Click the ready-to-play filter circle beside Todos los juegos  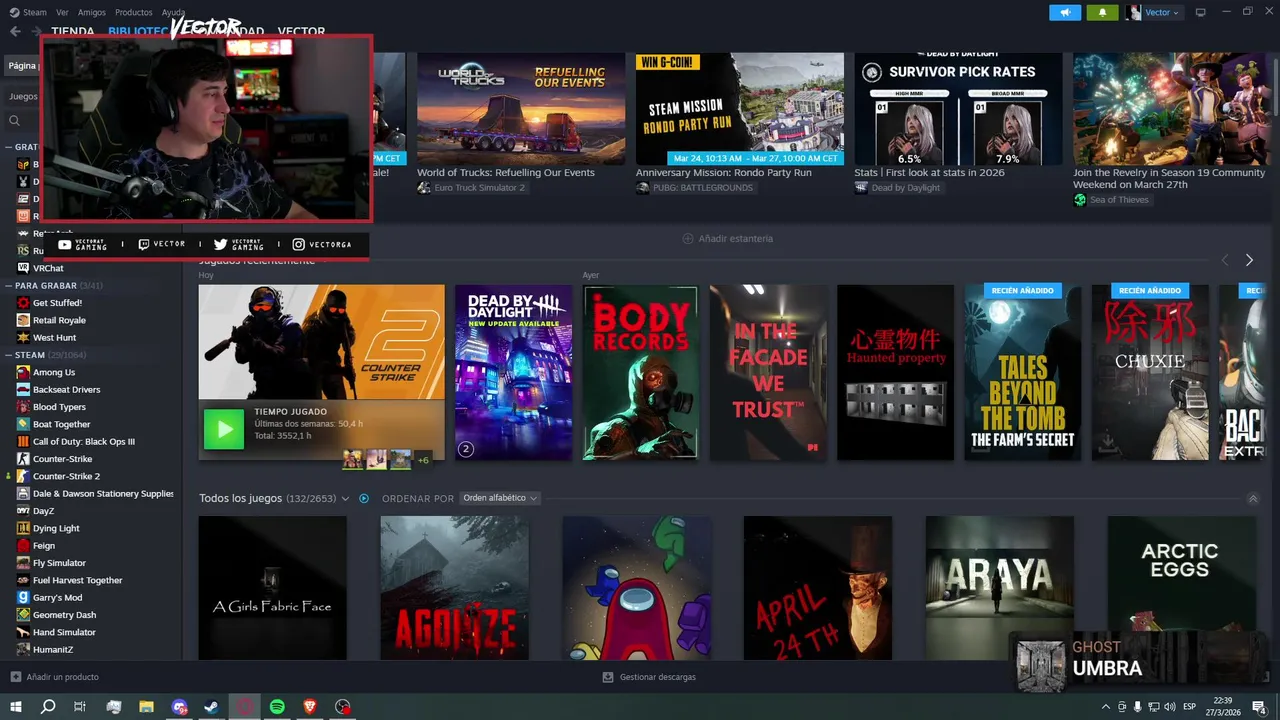click(364, 498)
